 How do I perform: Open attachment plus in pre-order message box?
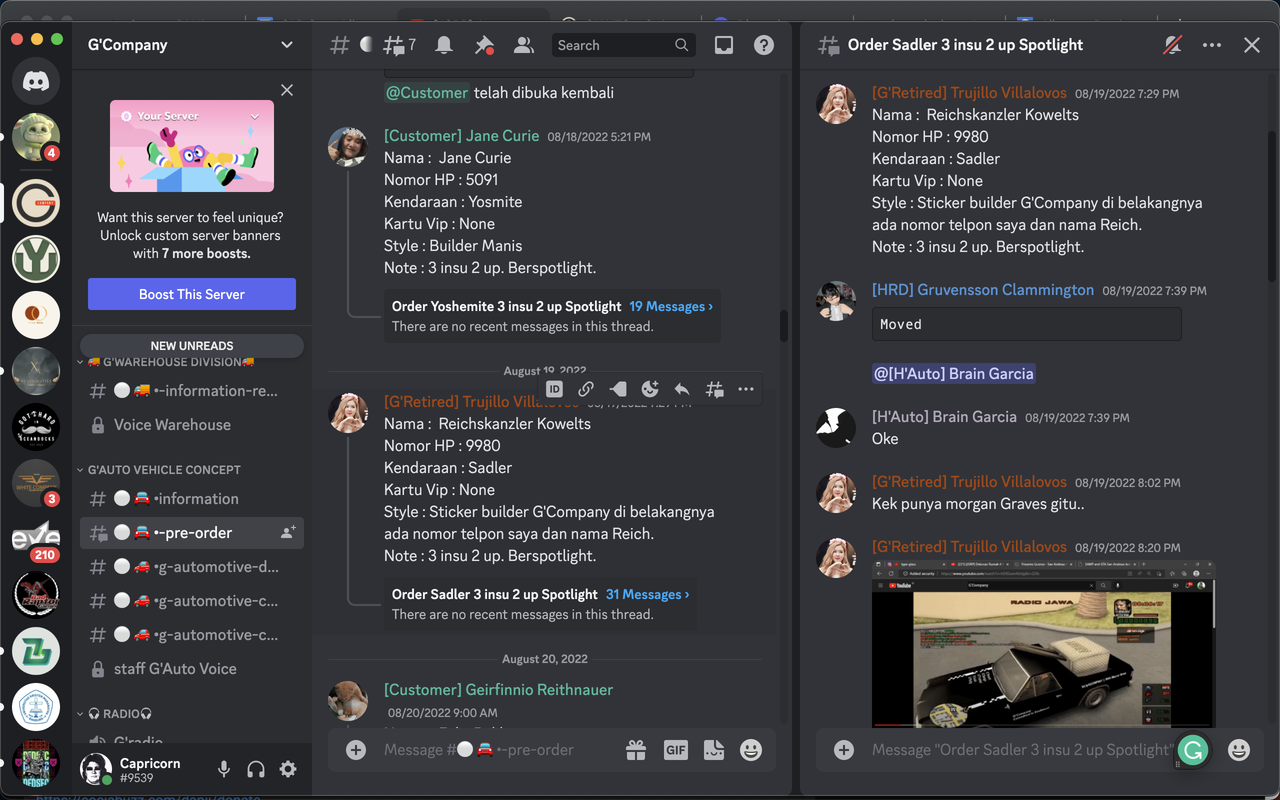click(356, 749)
